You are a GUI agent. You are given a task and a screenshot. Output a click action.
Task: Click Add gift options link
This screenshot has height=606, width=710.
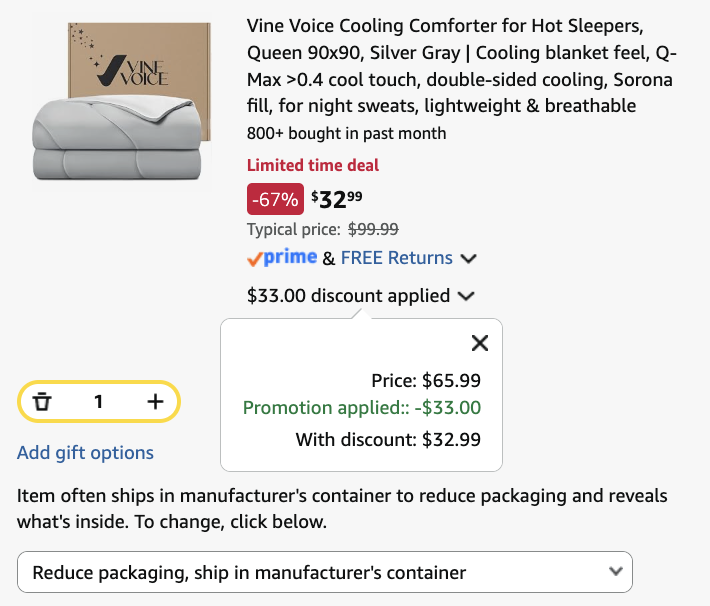pyautogui.click(x=86, y=452)
